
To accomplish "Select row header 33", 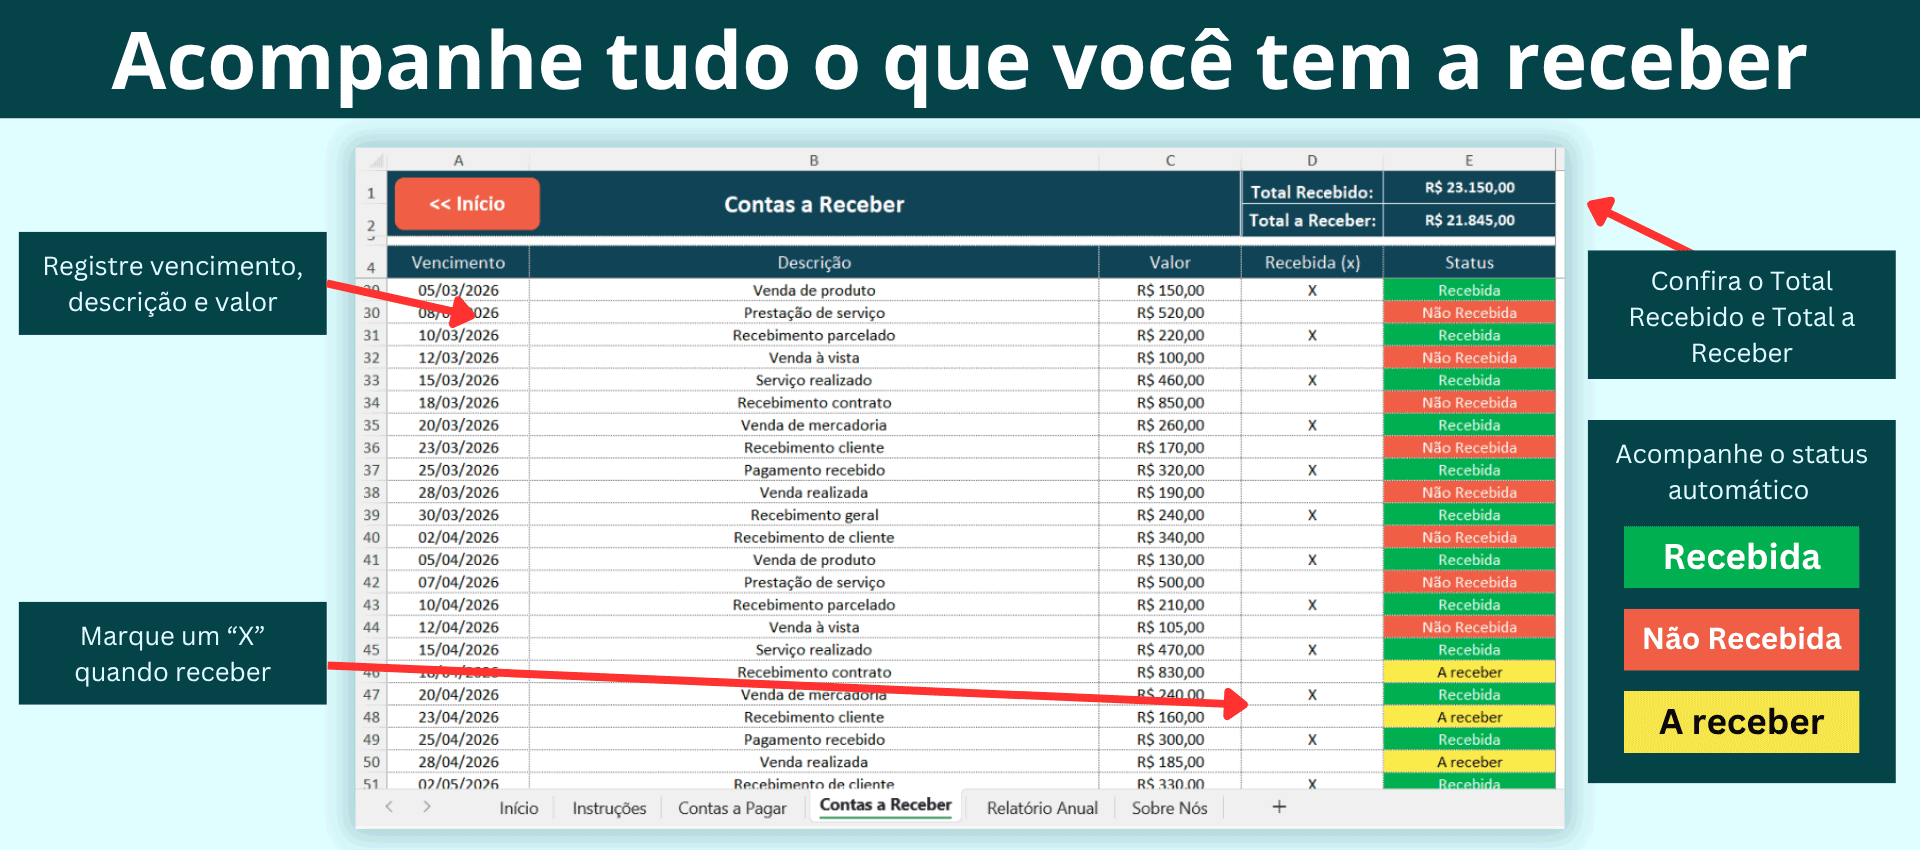I will 372,380.
